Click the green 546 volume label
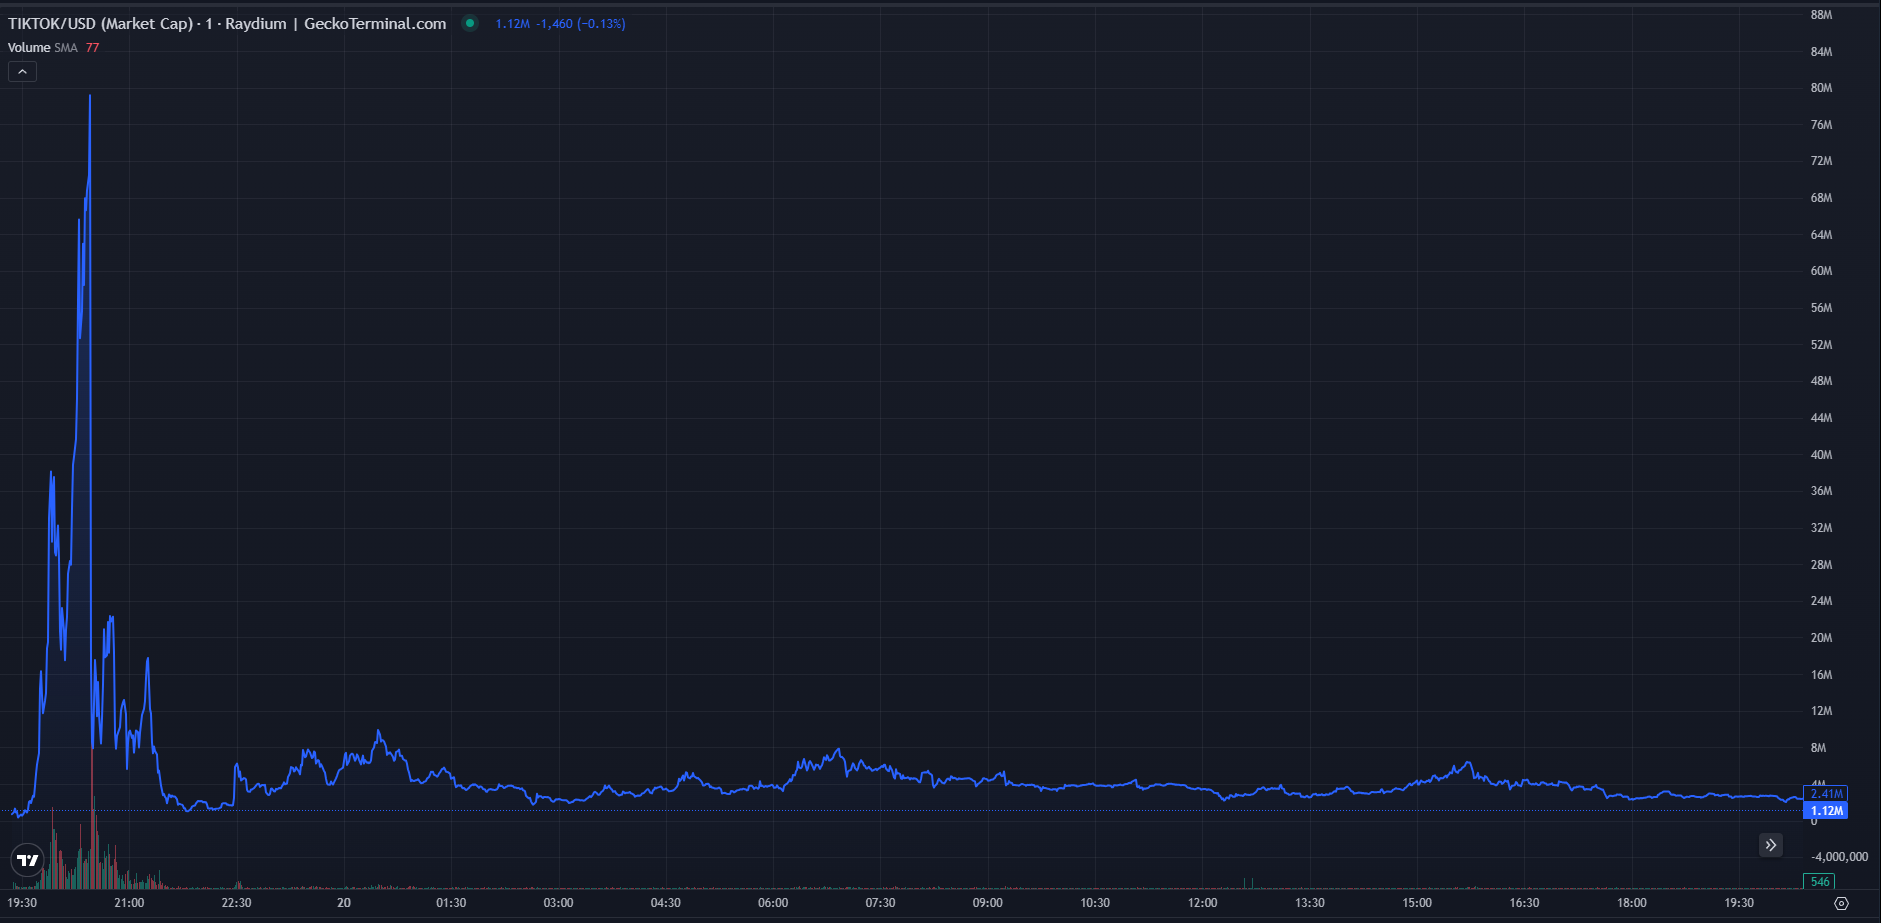The height and width of the screenshot is (923, 1881). pos(1819,882)
